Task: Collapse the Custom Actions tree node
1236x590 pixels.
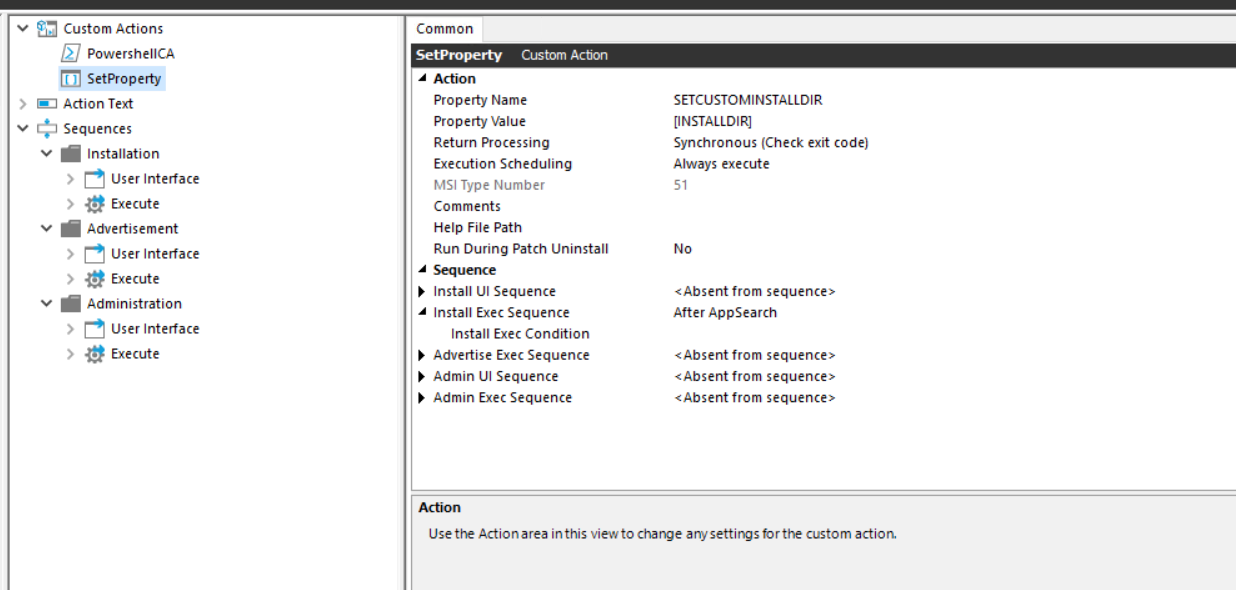Action: [x=23, y=29]
